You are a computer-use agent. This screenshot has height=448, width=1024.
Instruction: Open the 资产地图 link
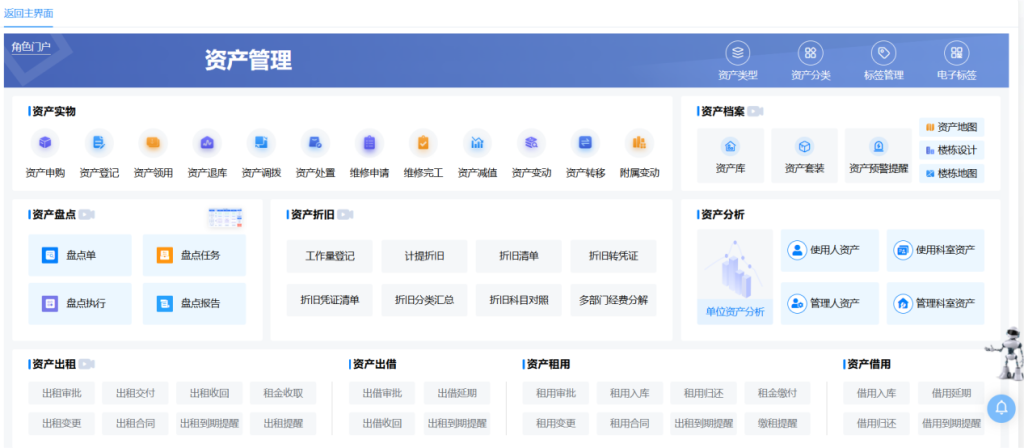coord(951,127)
